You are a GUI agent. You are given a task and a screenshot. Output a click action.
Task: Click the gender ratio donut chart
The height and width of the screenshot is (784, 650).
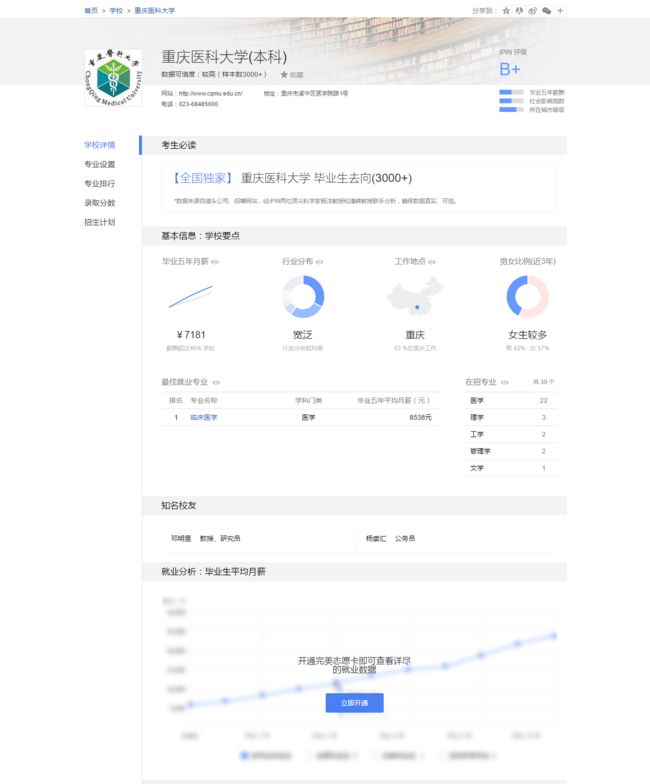(x=528, y=296)
